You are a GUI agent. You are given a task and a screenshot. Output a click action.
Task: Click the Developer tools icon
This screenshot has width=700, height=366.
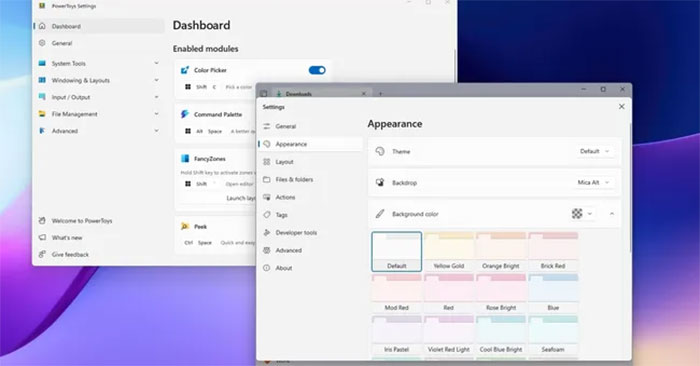point(267,233)
